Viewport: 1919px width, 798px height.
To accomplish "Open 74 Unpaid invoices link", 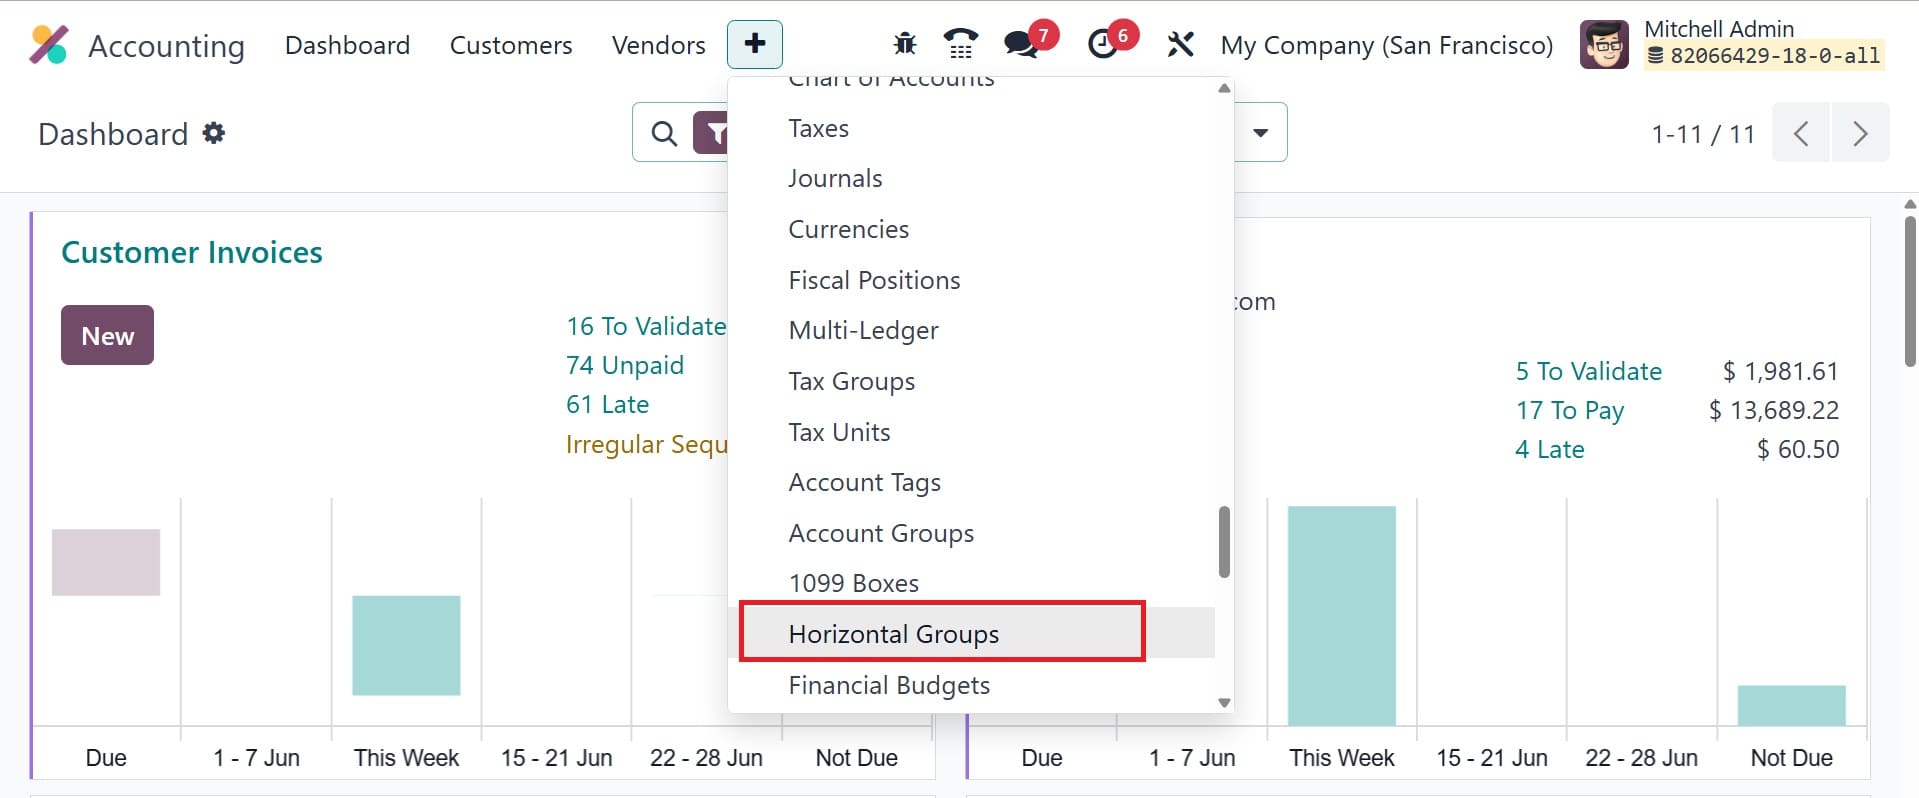I will click(x=625, y=365).
